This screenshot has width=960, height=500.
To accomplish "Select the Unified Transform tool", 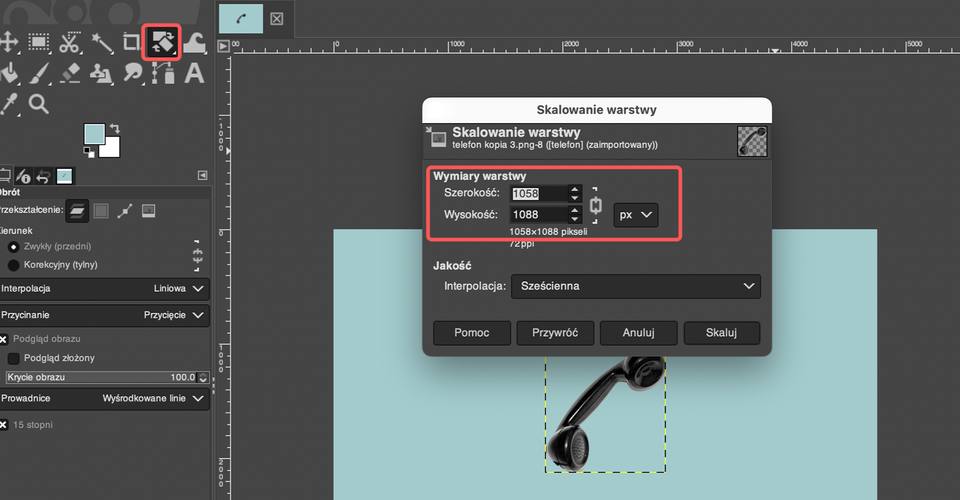I will click(161, 42).
